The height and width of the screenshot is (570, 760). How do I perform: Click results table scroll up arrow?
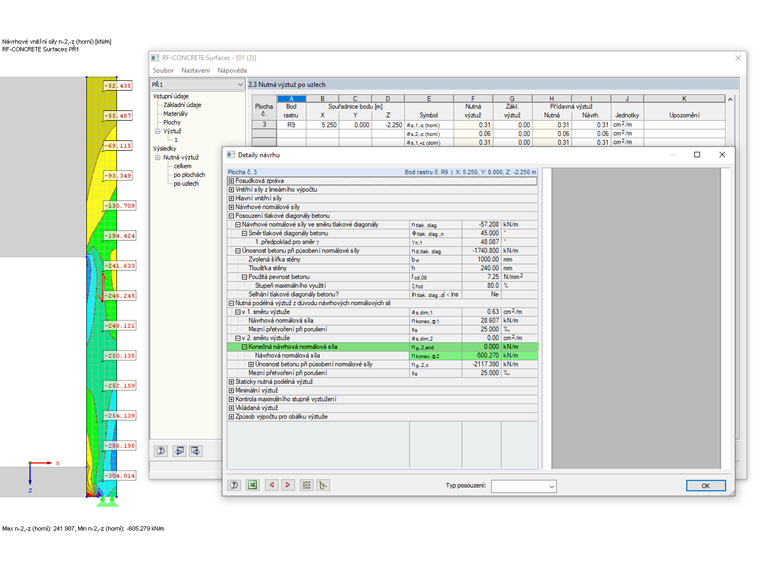(x=730, y=99)
